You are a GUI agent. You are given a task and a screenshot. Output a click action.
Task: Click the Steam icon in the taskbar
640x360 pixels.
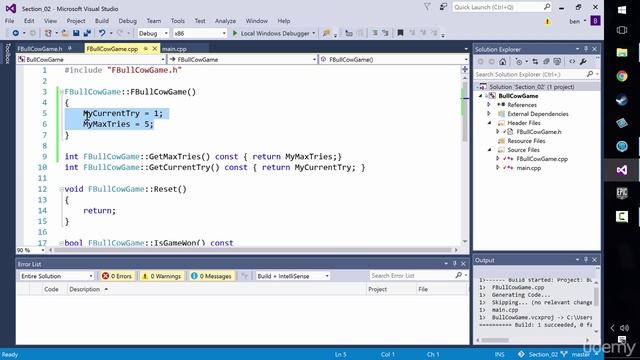tap(622, 100)
